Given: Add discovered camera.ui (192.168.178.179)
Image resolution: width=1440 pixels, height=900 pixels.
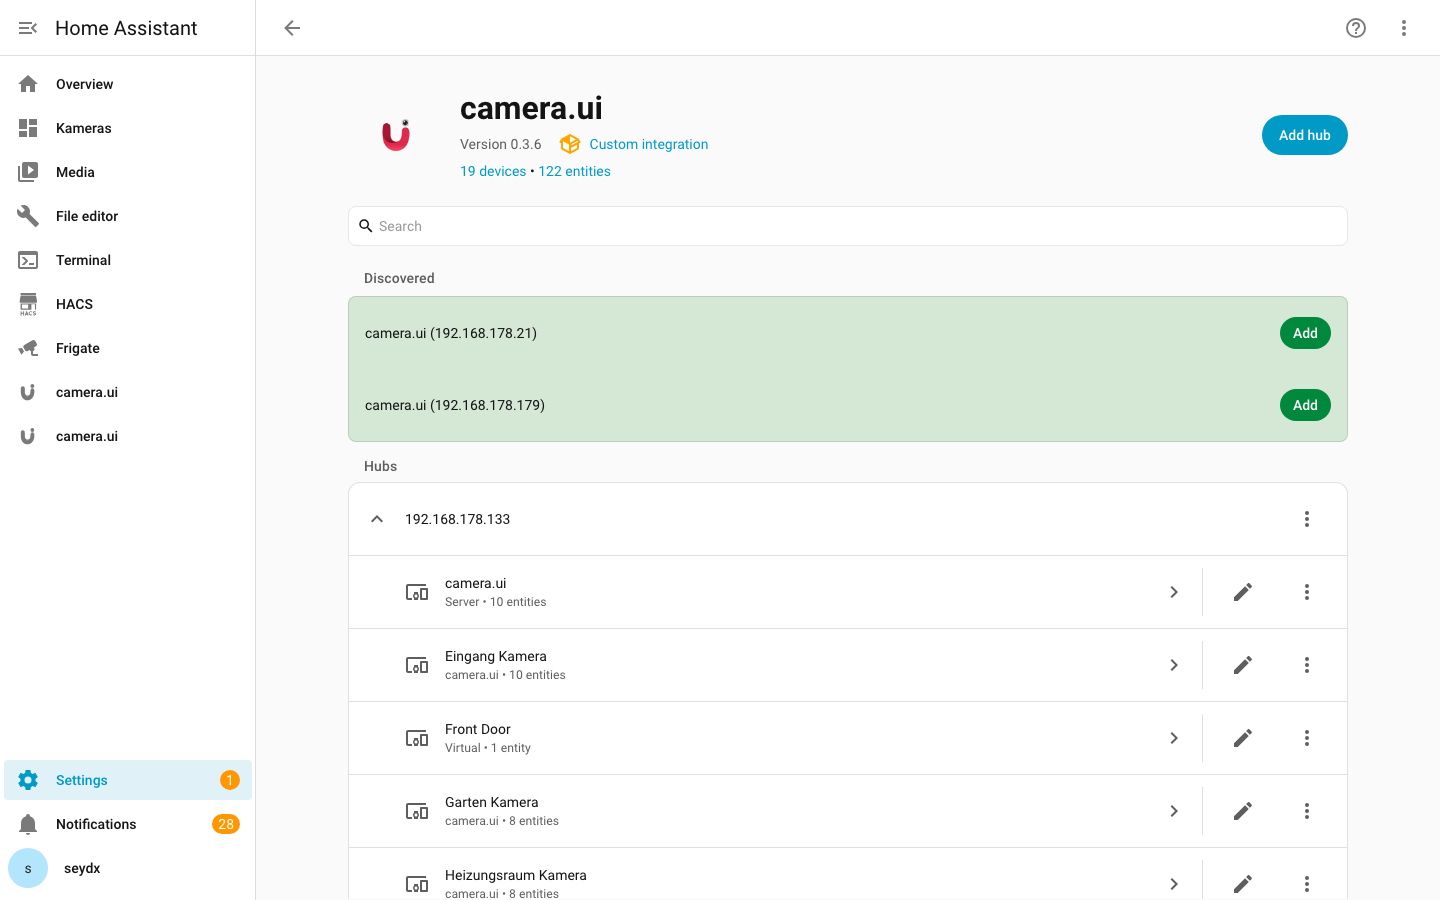Looking at the screenshot, I should tap(1305, 405).
